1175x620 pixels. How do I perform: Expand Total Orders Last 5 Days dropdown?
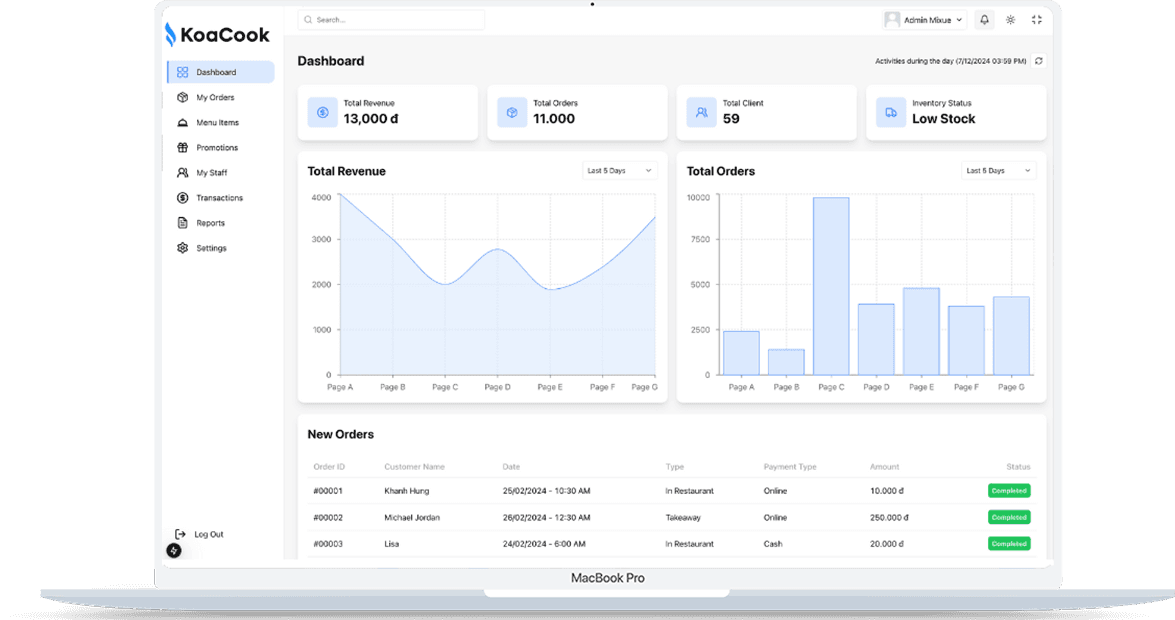(x=998, y=171)
